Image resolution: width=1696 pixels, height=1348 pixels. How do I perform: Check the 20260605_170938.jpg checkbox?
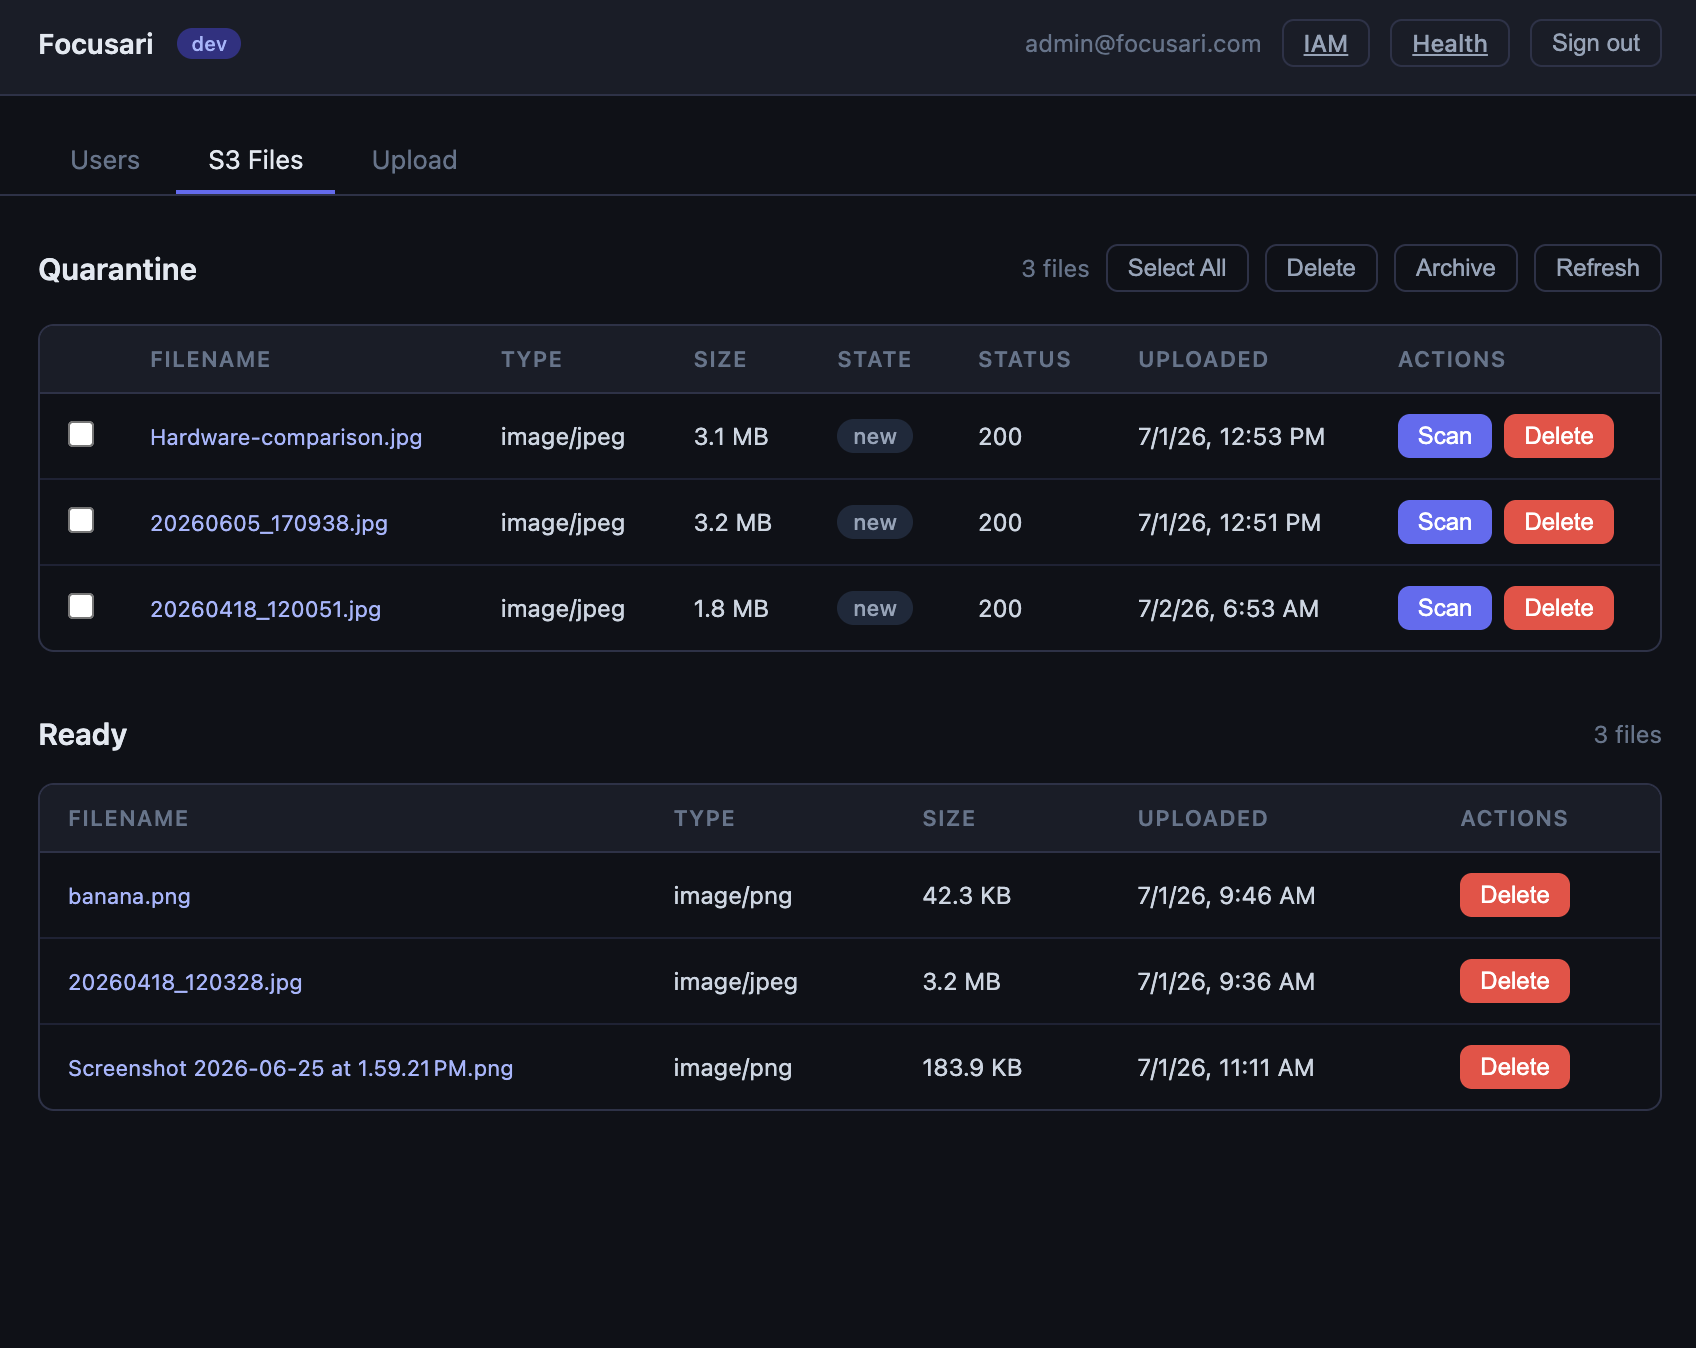click(x=81, y=520)
